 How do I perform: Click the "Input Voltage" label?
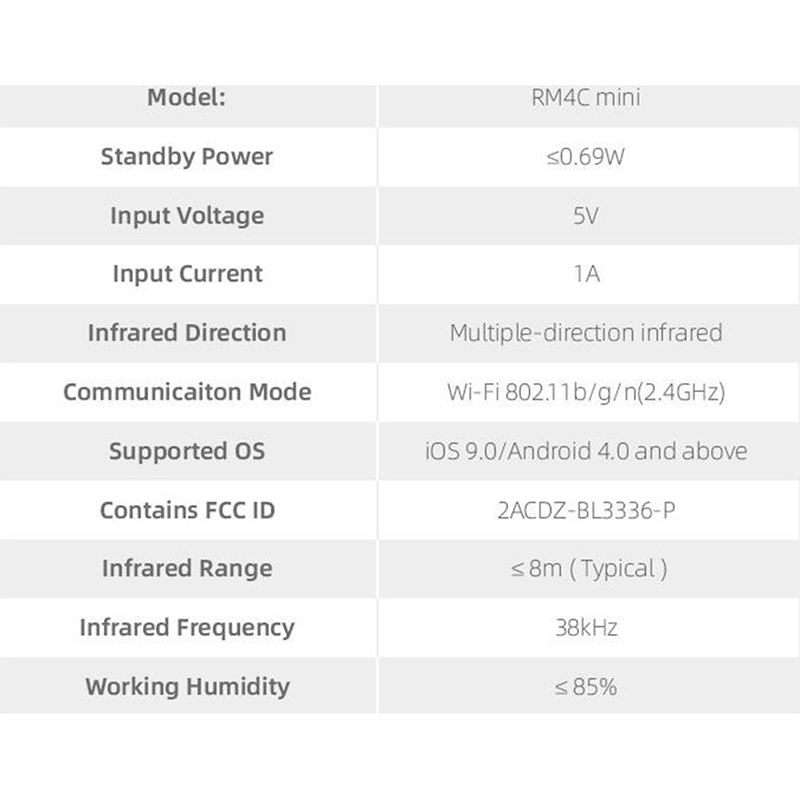click(187, 216)
